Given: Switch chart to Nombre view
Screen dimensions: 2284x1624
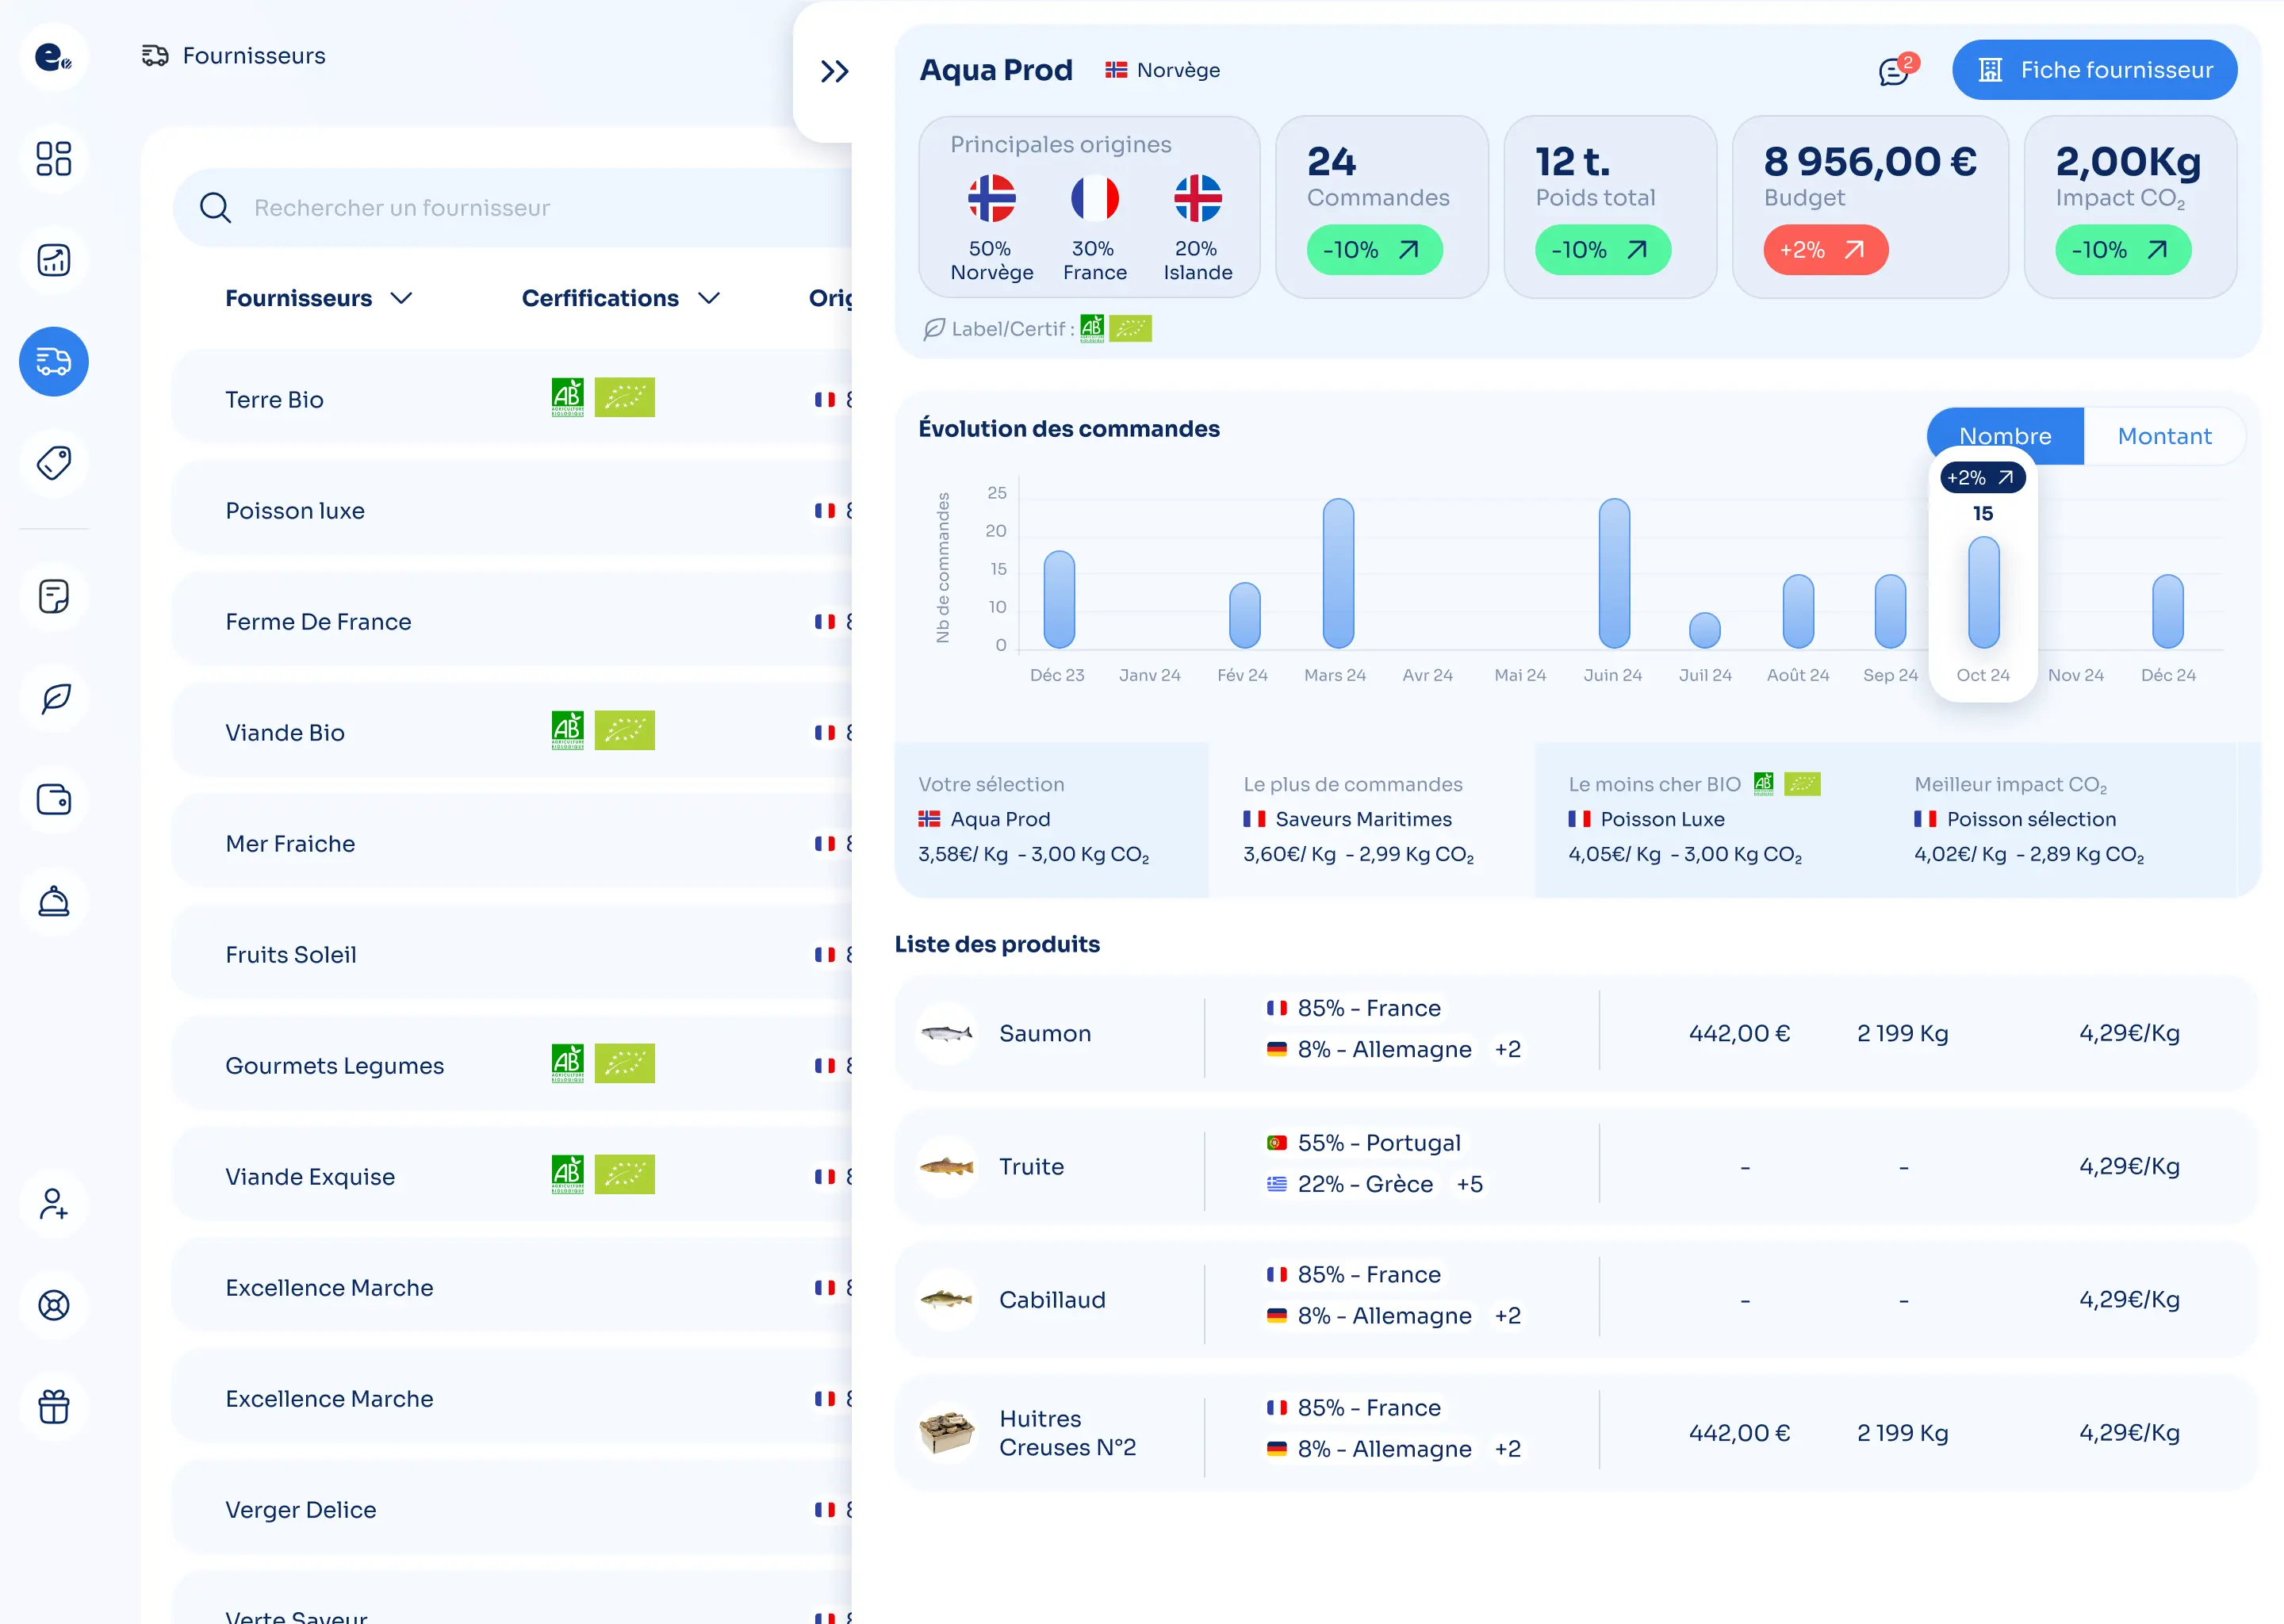Looking at the screenshot, I should (2005, 436).
